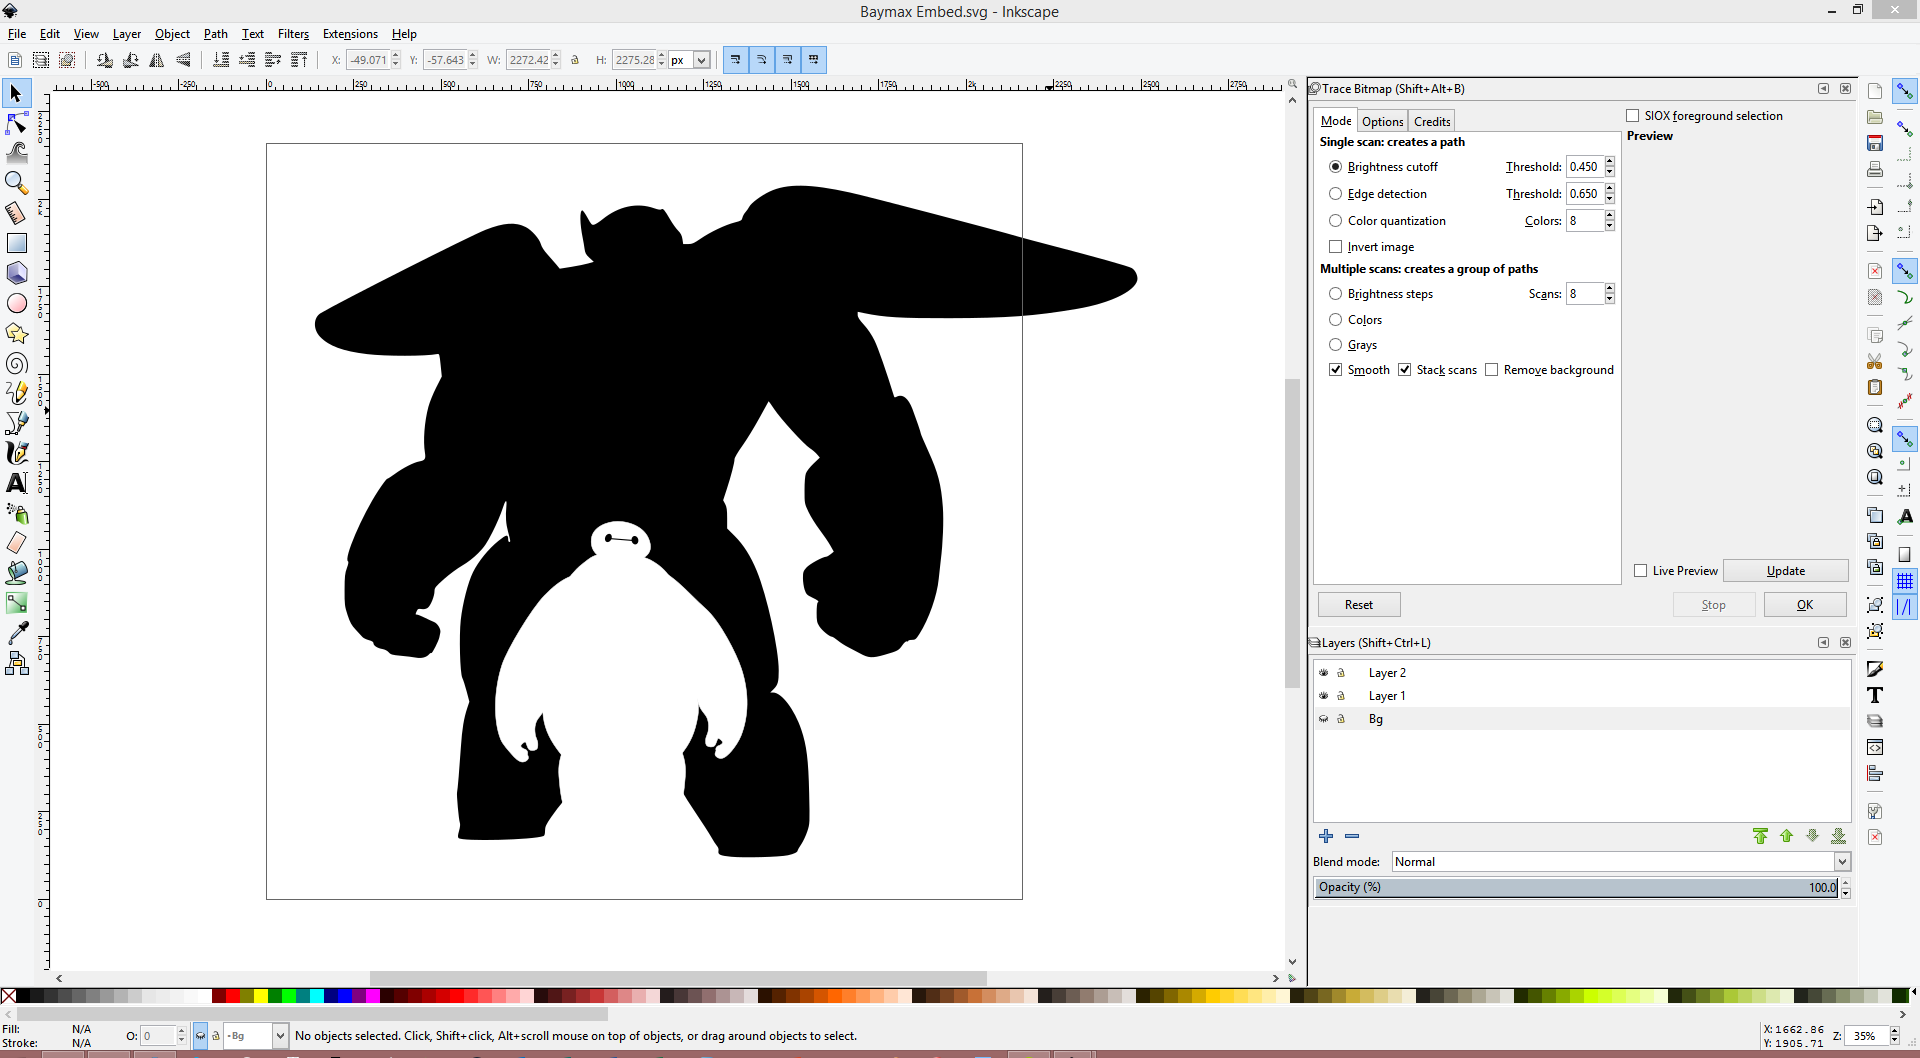This screenshot has height=1058, width=1920.
Task: Select the Bezier pen tool
Action: [16, 423]
